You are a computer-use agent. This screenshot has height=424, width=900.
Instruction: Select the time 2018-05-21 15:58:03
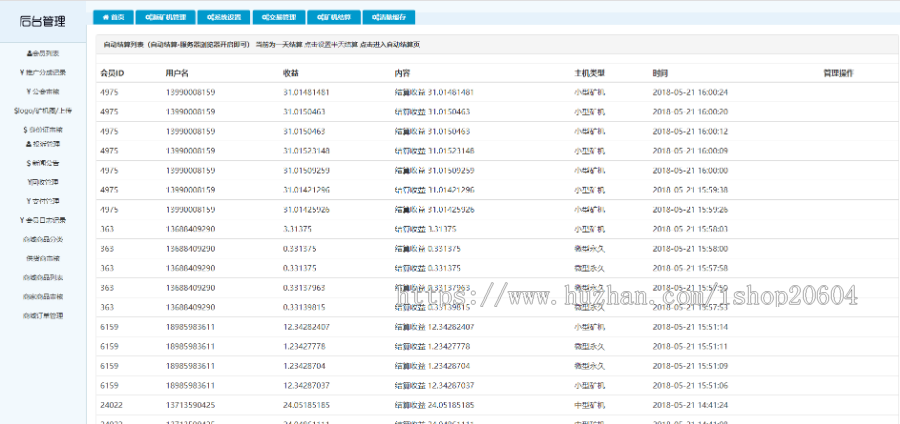coord(690,229)
